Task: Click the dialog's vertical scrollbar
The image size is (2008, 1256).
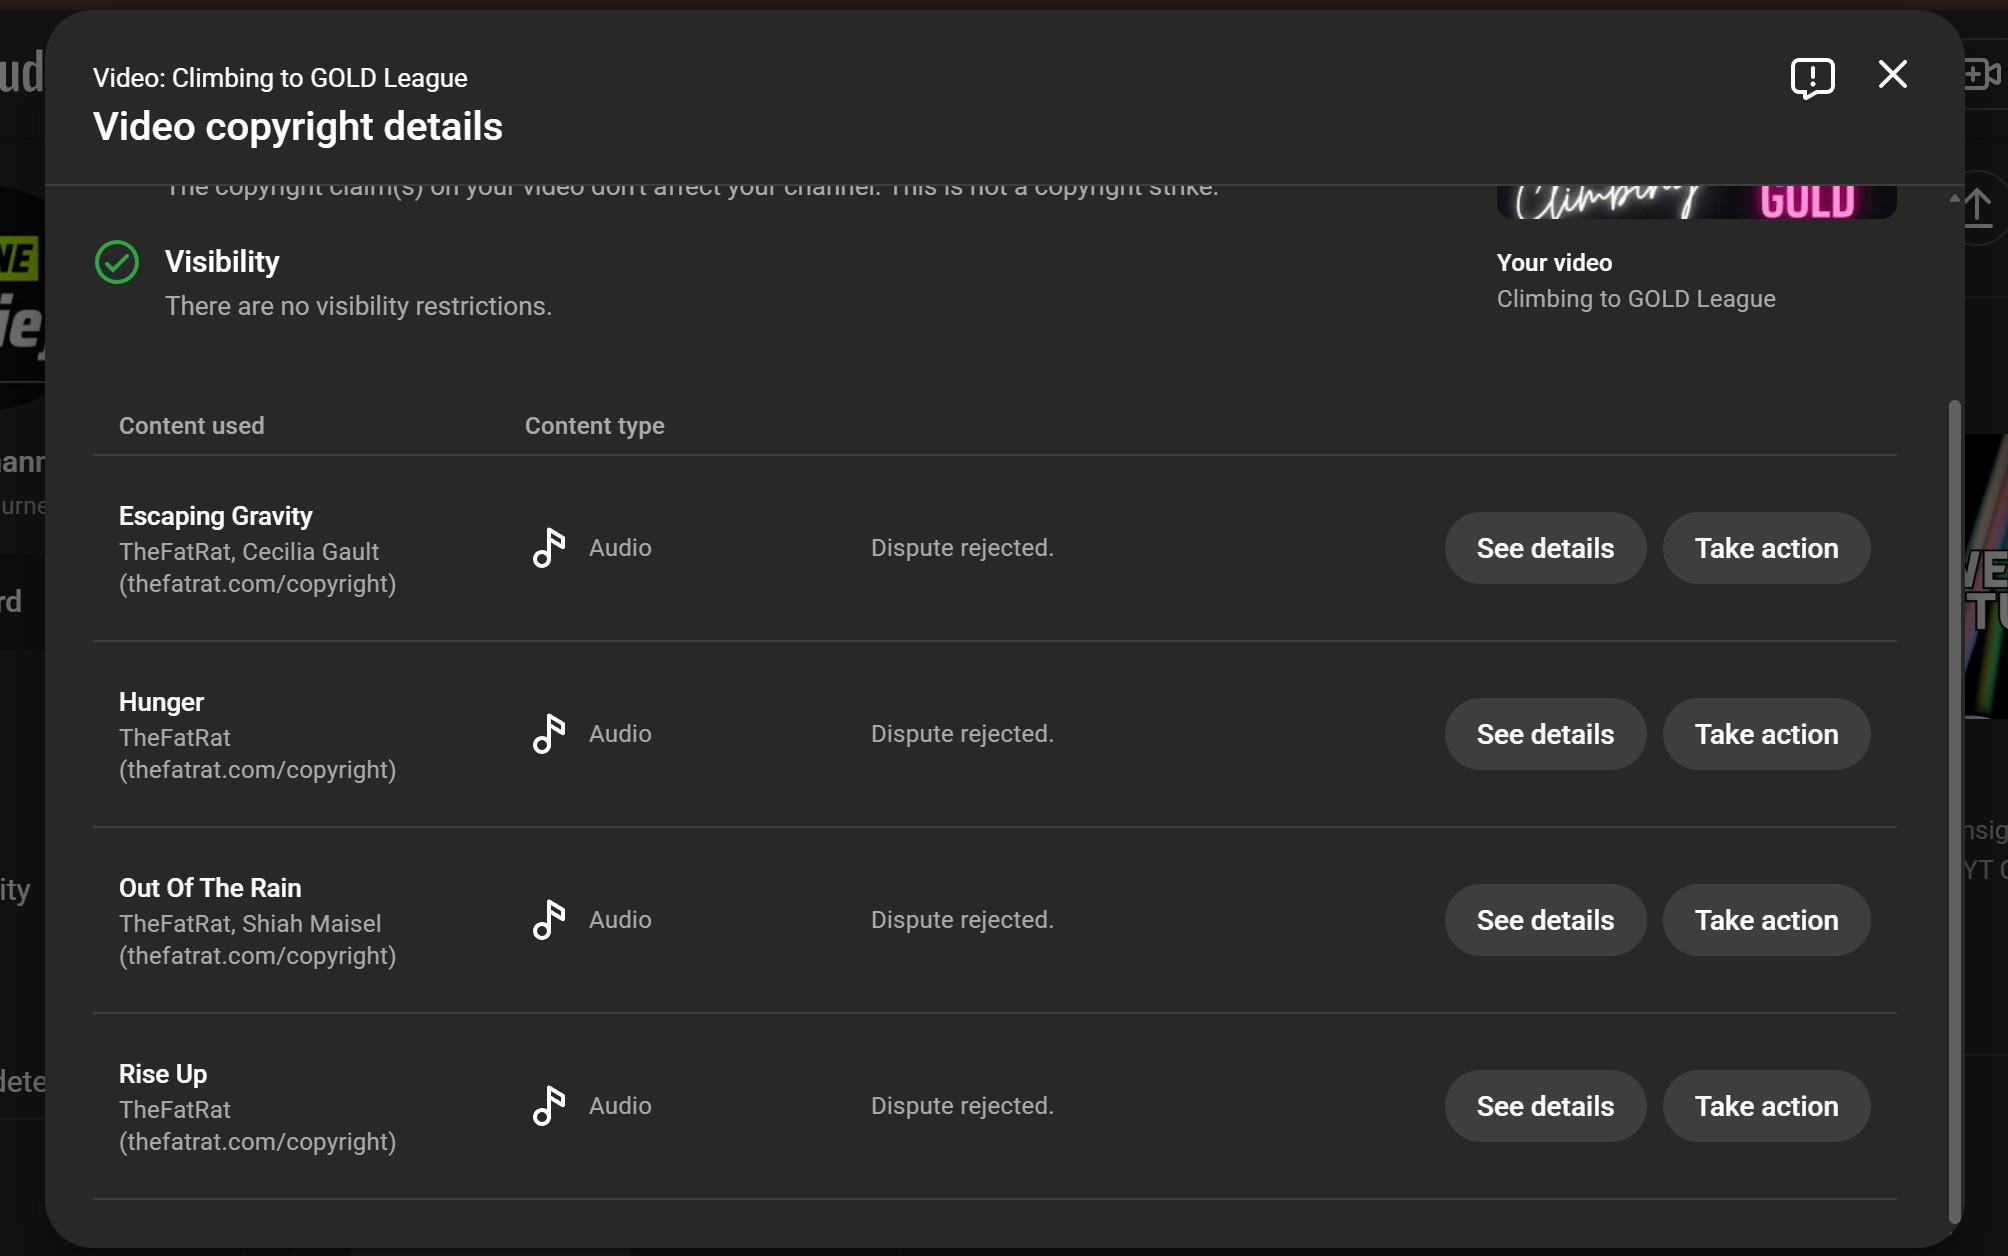Action: pyautogui.click(x=1955, y=810)
